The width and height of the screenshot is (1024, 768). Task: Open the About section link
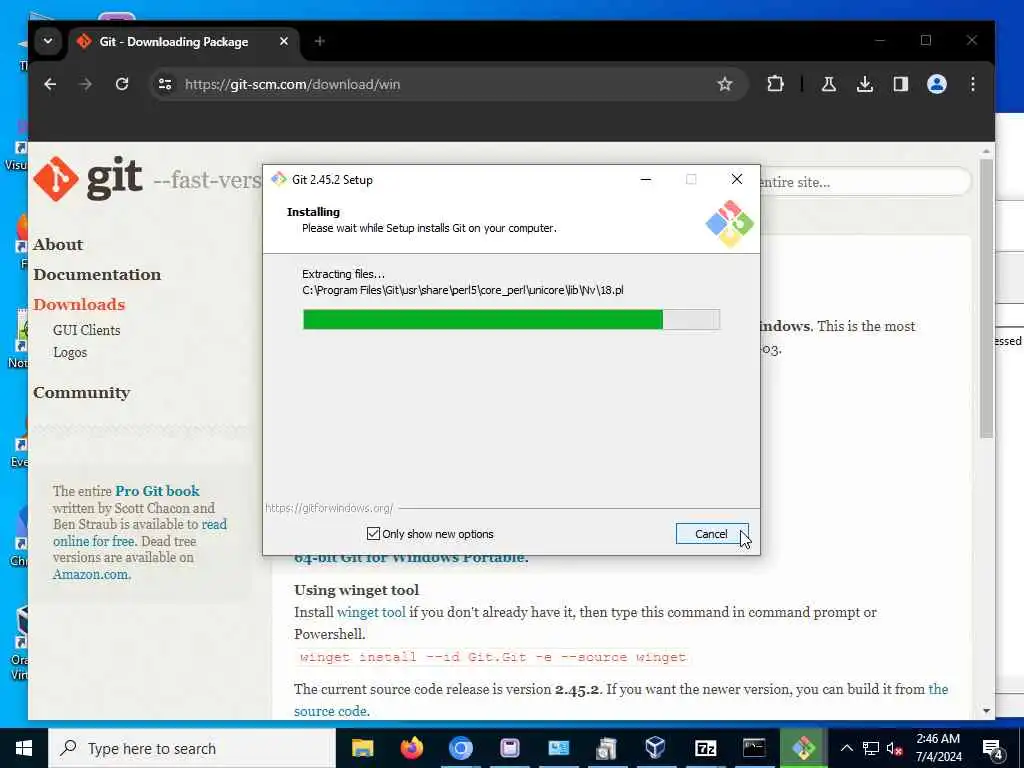tap(58, 244)
